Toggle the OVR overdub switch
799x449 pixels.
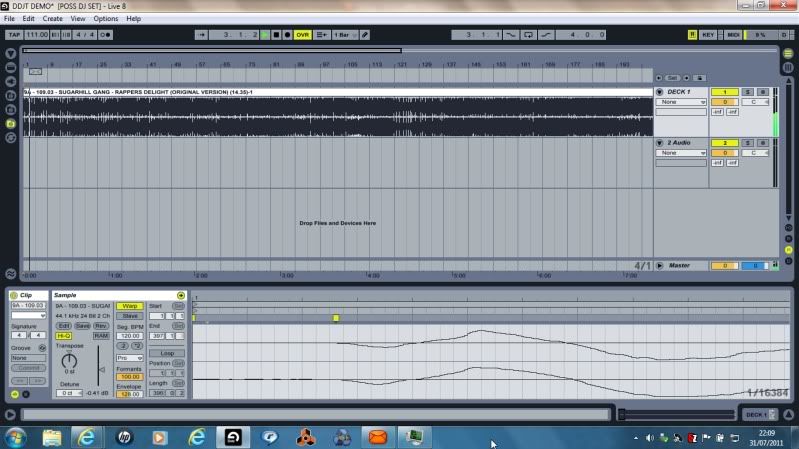(302, 34)
